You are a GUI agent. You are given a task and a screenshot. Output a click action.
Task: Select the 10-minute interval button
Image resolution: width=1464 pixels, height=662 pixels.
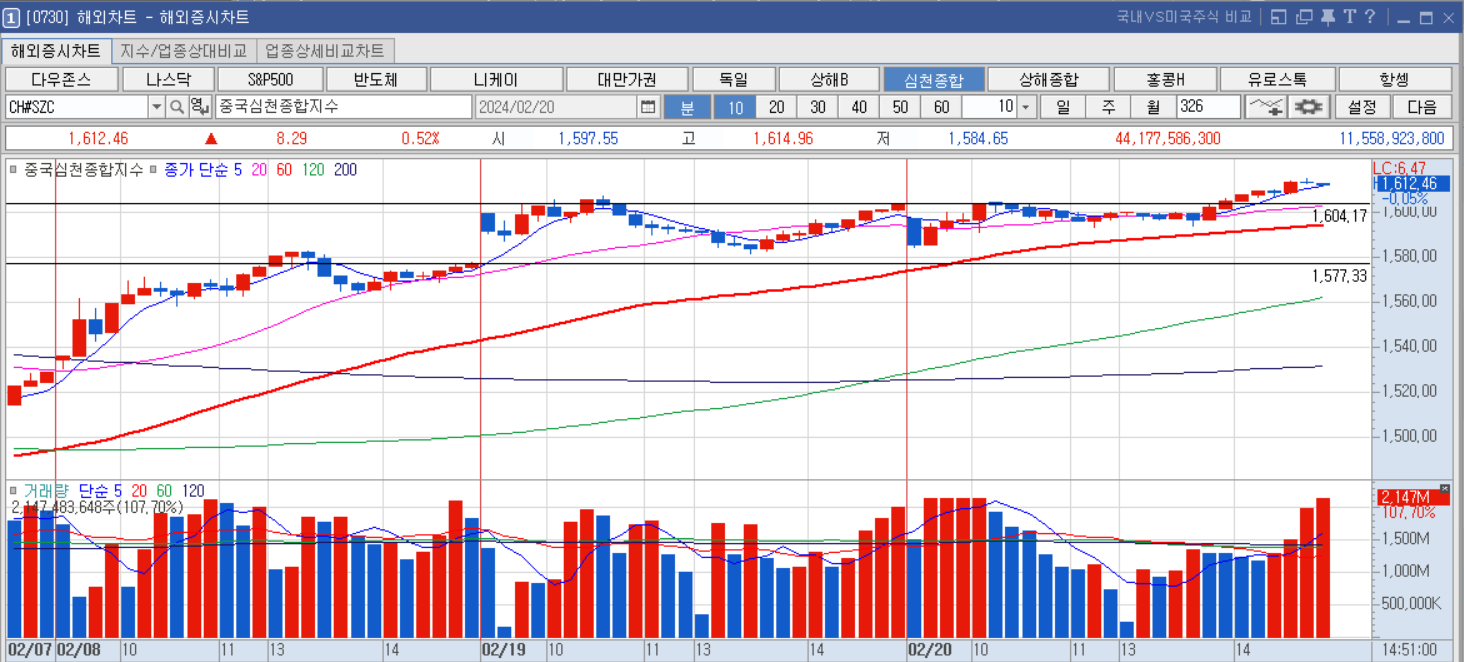[x=735, y=107]
